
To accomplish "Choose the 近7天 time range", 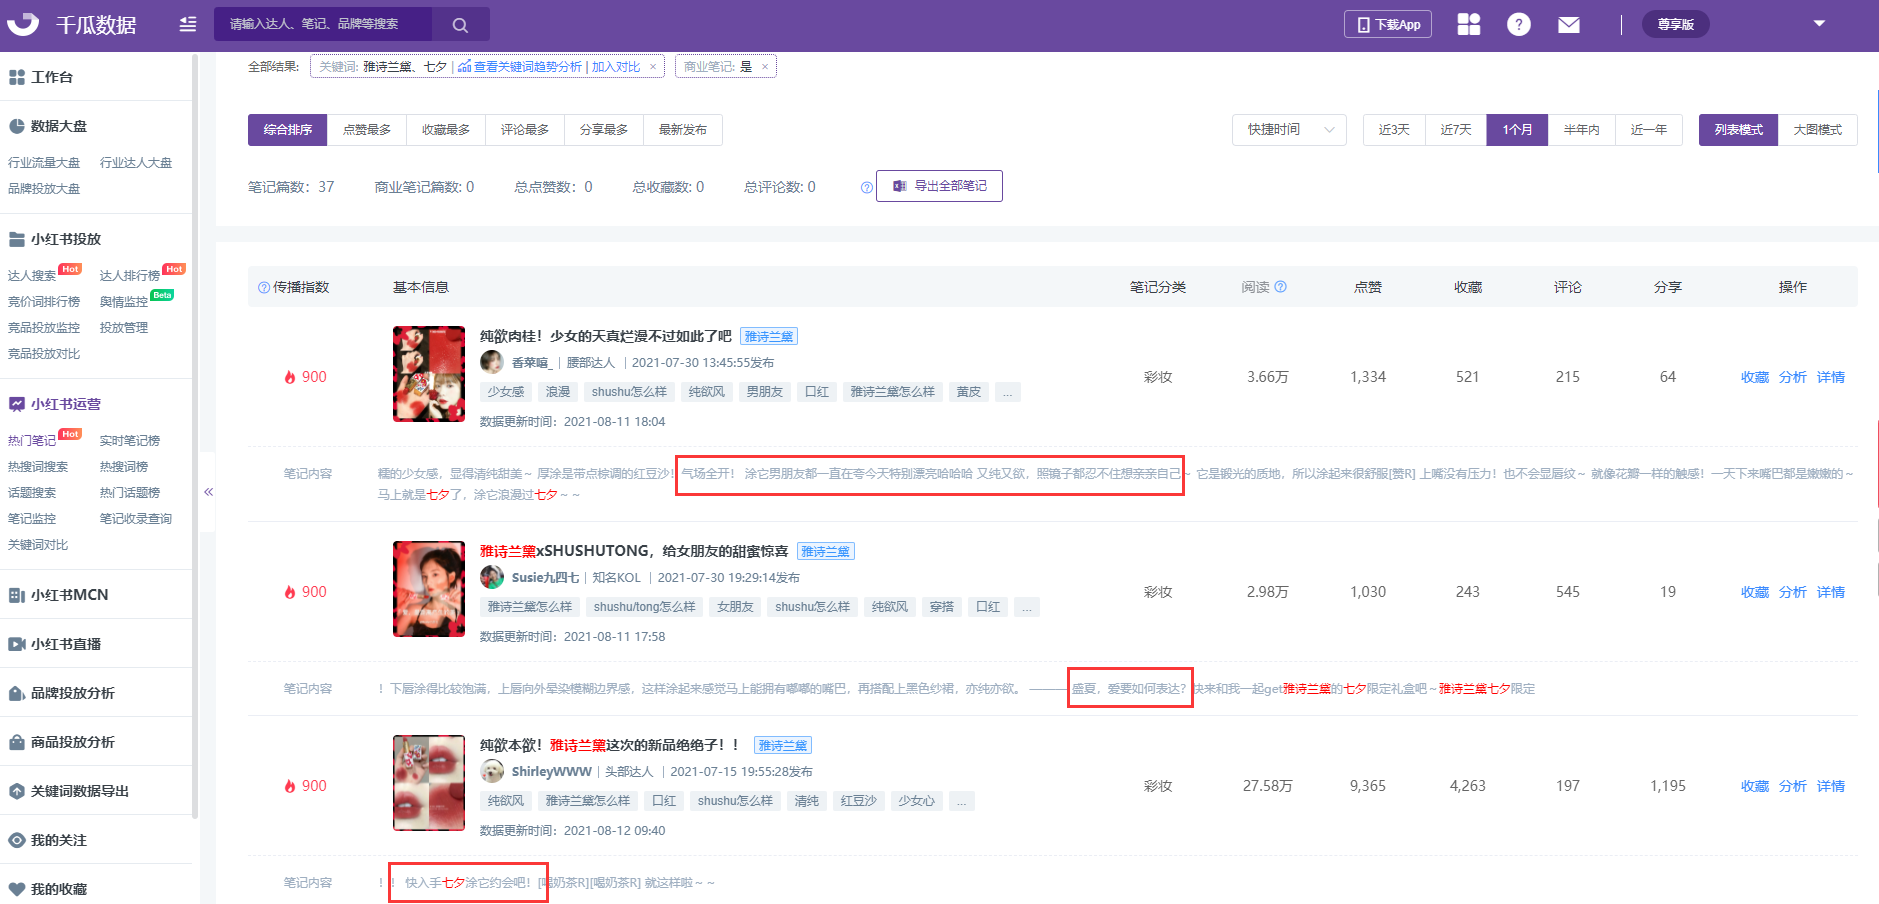I will tap(1456, 130).
